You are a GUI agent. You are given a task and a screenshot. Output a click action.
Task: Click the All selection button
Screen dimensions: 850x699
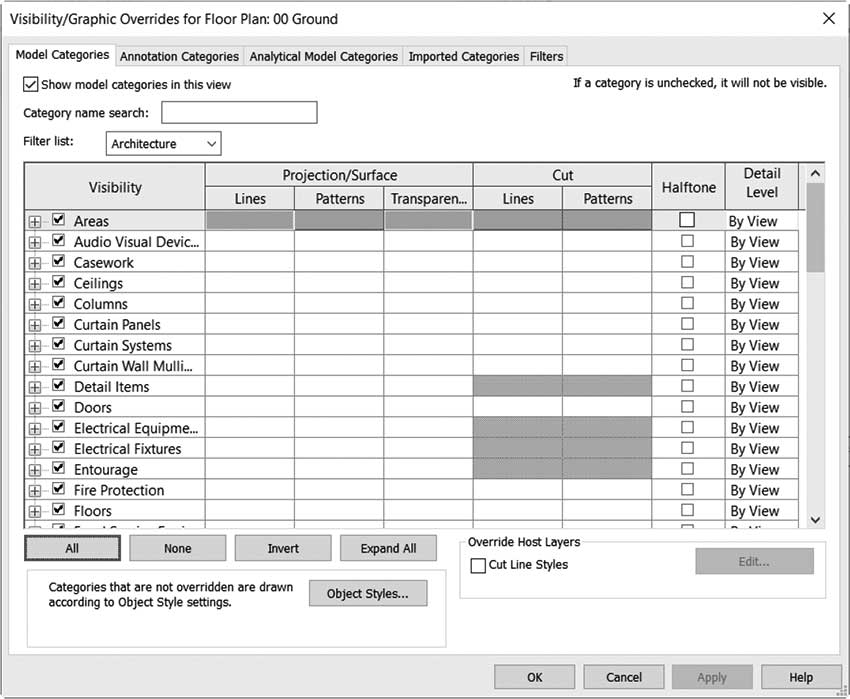(x=72, y=548)
